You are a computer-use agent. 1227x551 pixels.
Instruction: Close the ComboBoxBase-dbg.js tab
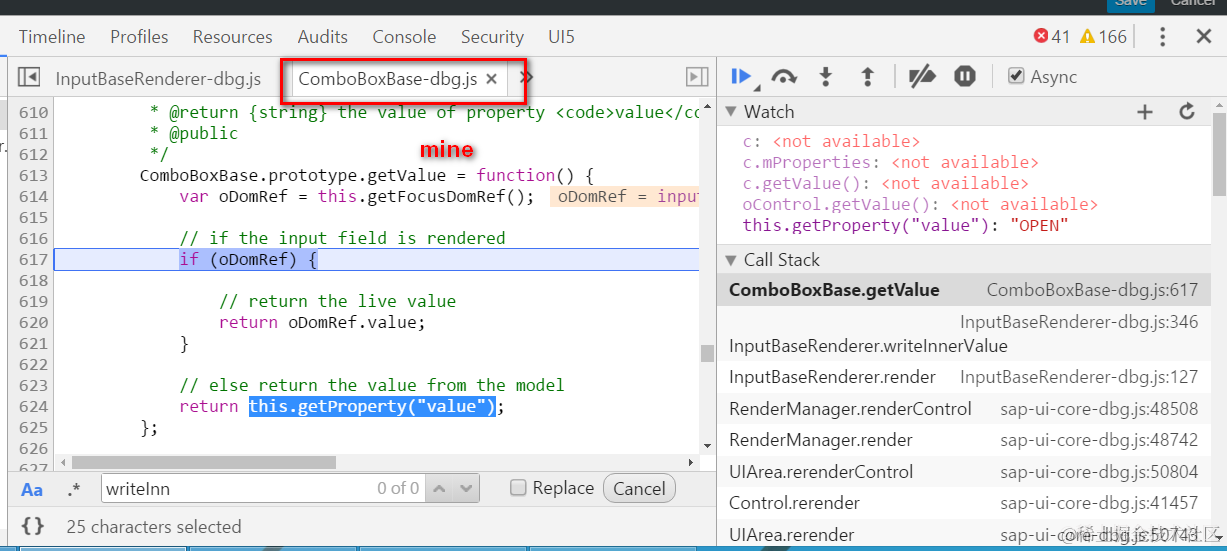point(491,78)
